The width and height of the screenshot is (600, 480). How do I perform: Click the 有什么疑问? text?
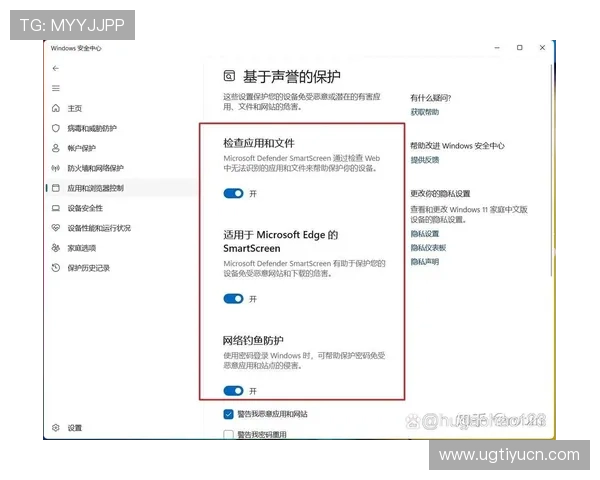click(431, 98)
